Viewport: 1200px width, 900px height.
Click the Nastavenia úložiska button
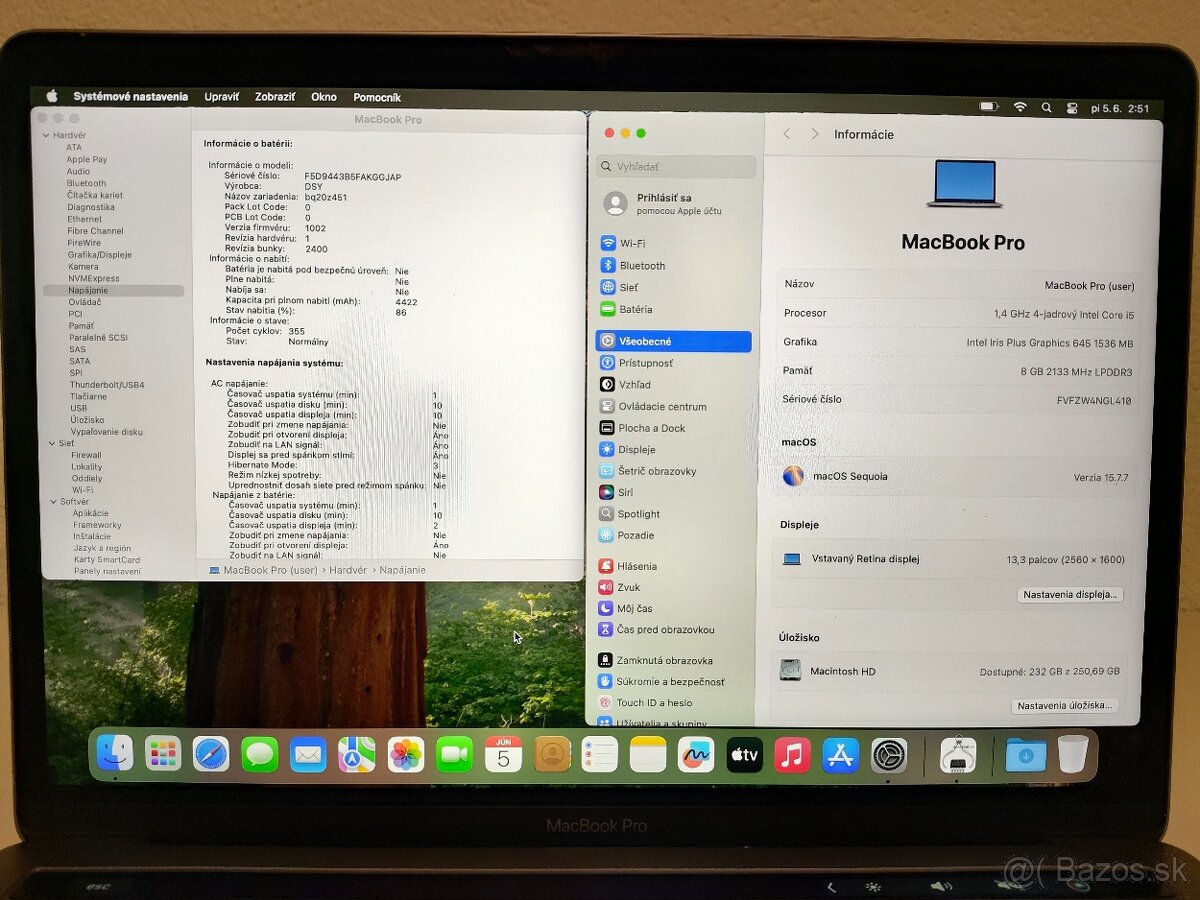(x=1063, y=705)
